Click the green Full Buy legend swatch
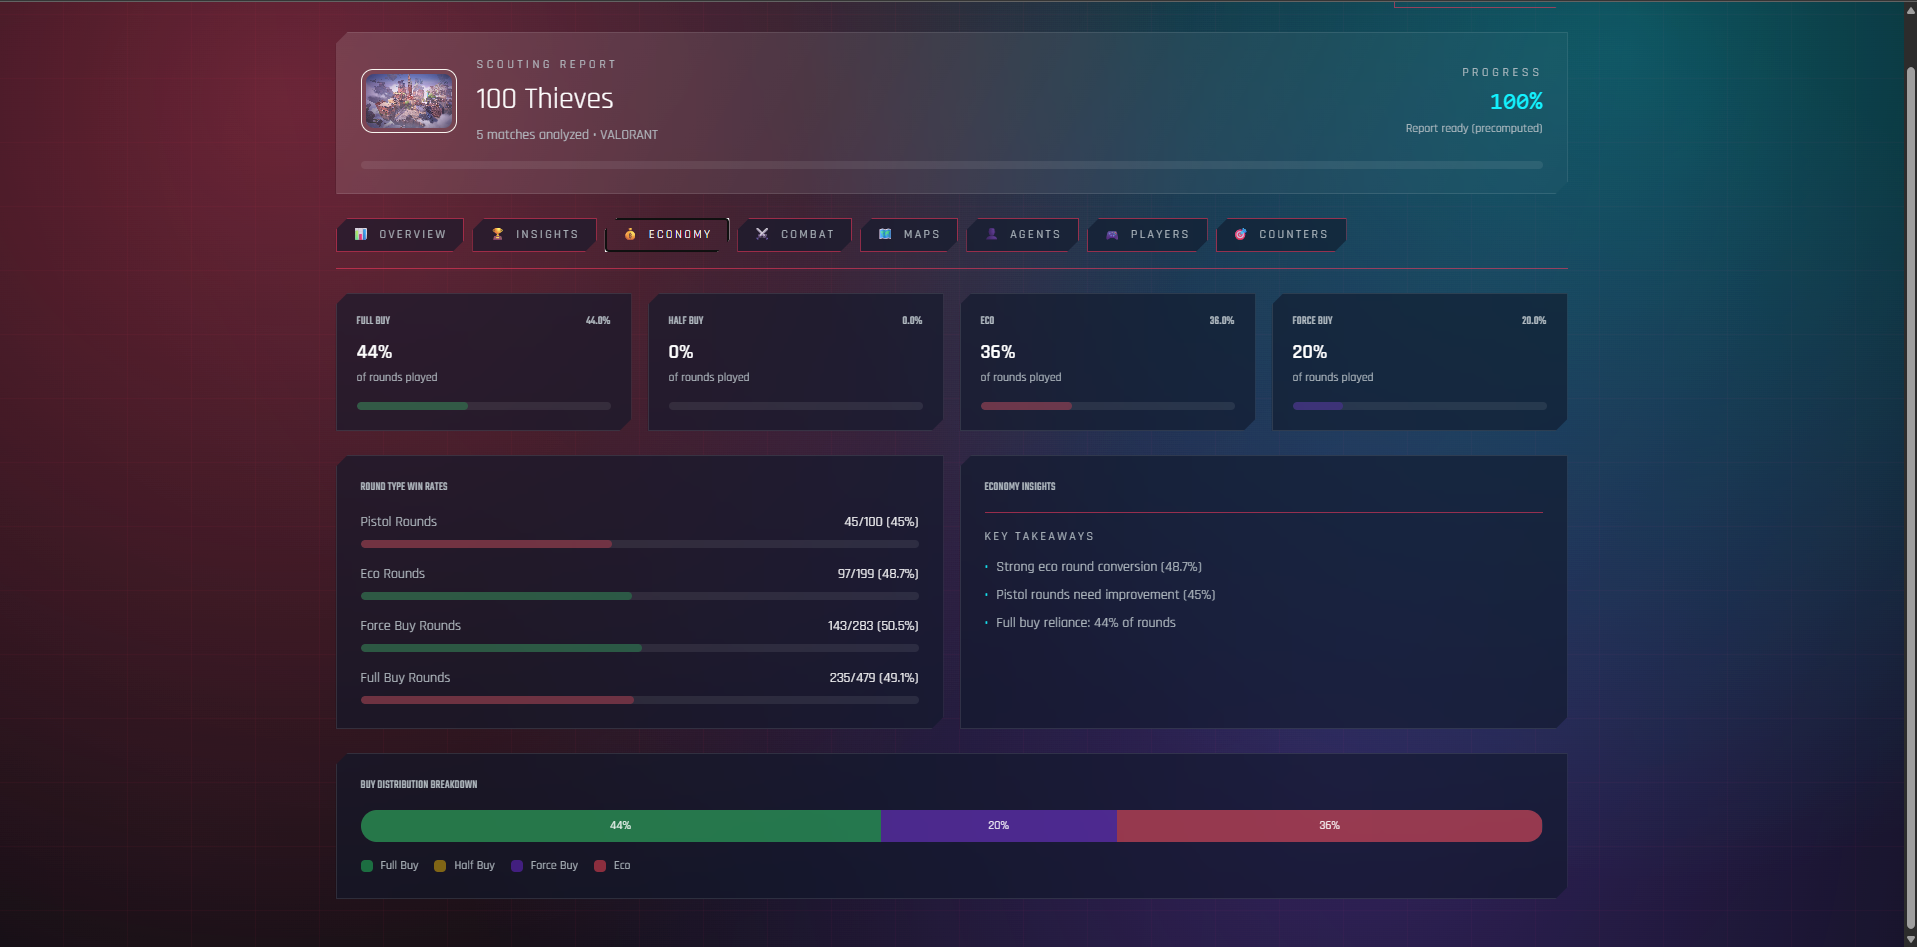This screenshot has width=1917, height=947. (367, 866)
